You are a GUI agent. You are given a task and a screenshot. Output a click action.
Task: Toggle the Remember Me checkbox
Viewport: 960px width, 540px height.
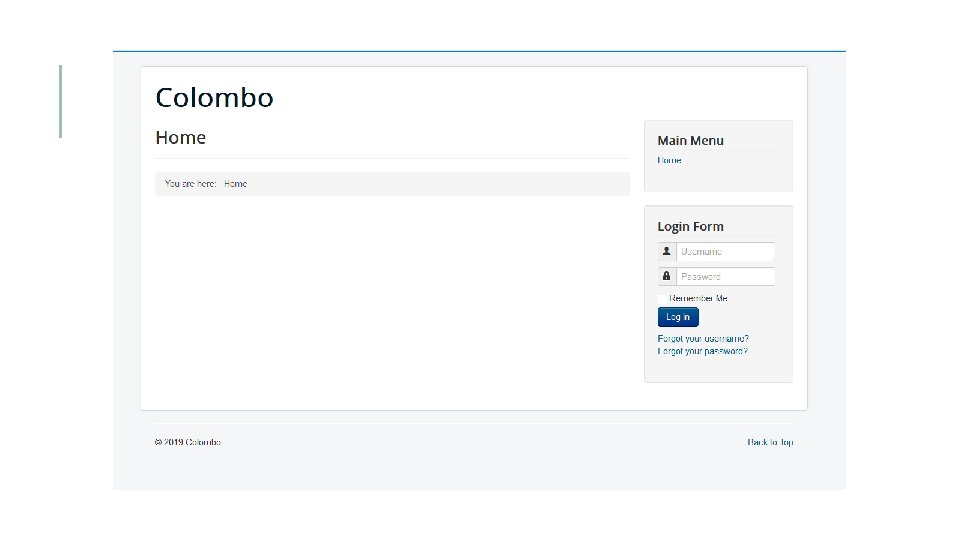(662, 299)
